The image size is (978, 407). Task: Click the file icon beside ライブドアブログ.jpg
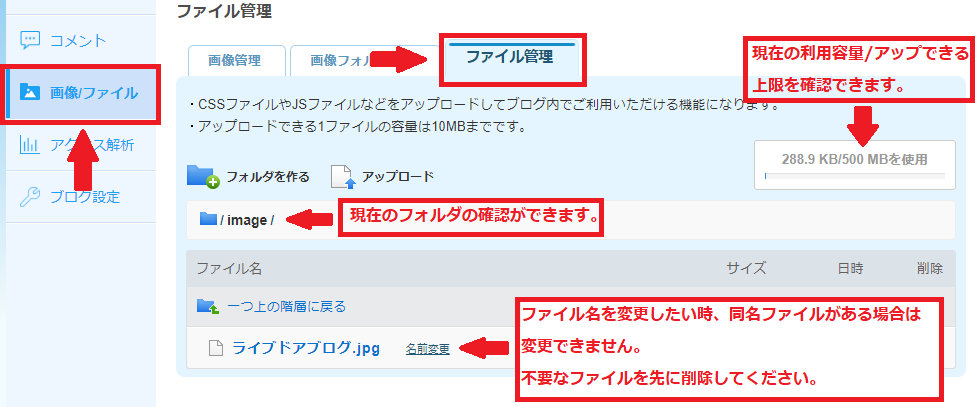(215, 348)
